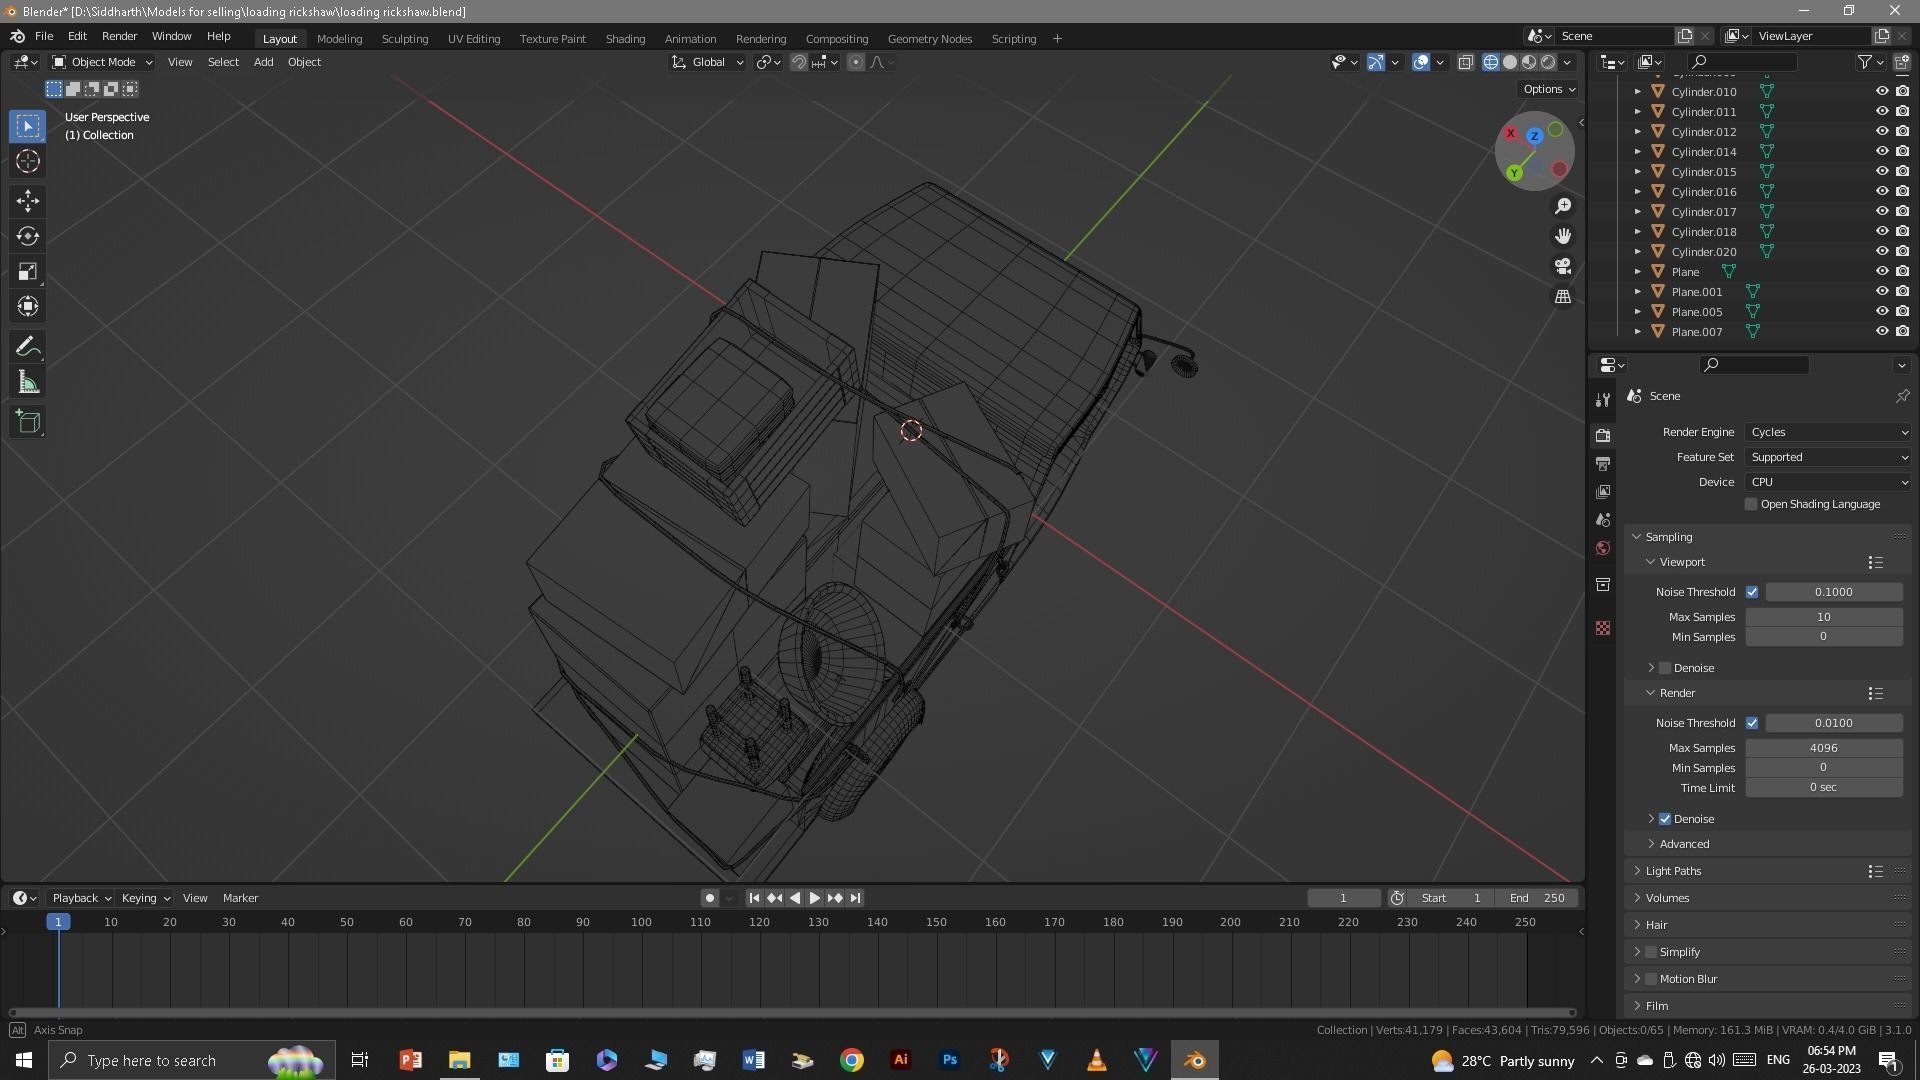Enable the Simplify checkbox

pos(1651,952)
